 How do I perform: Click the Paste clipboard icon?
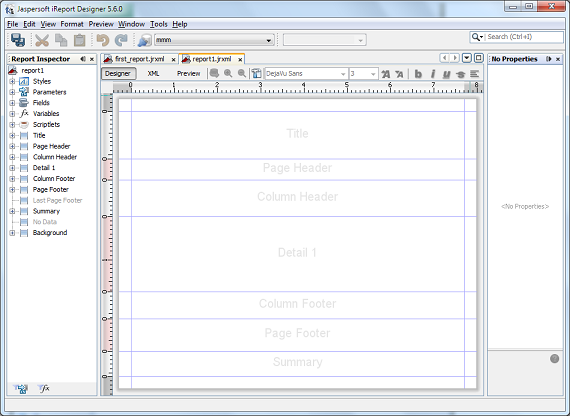[79, 40]
